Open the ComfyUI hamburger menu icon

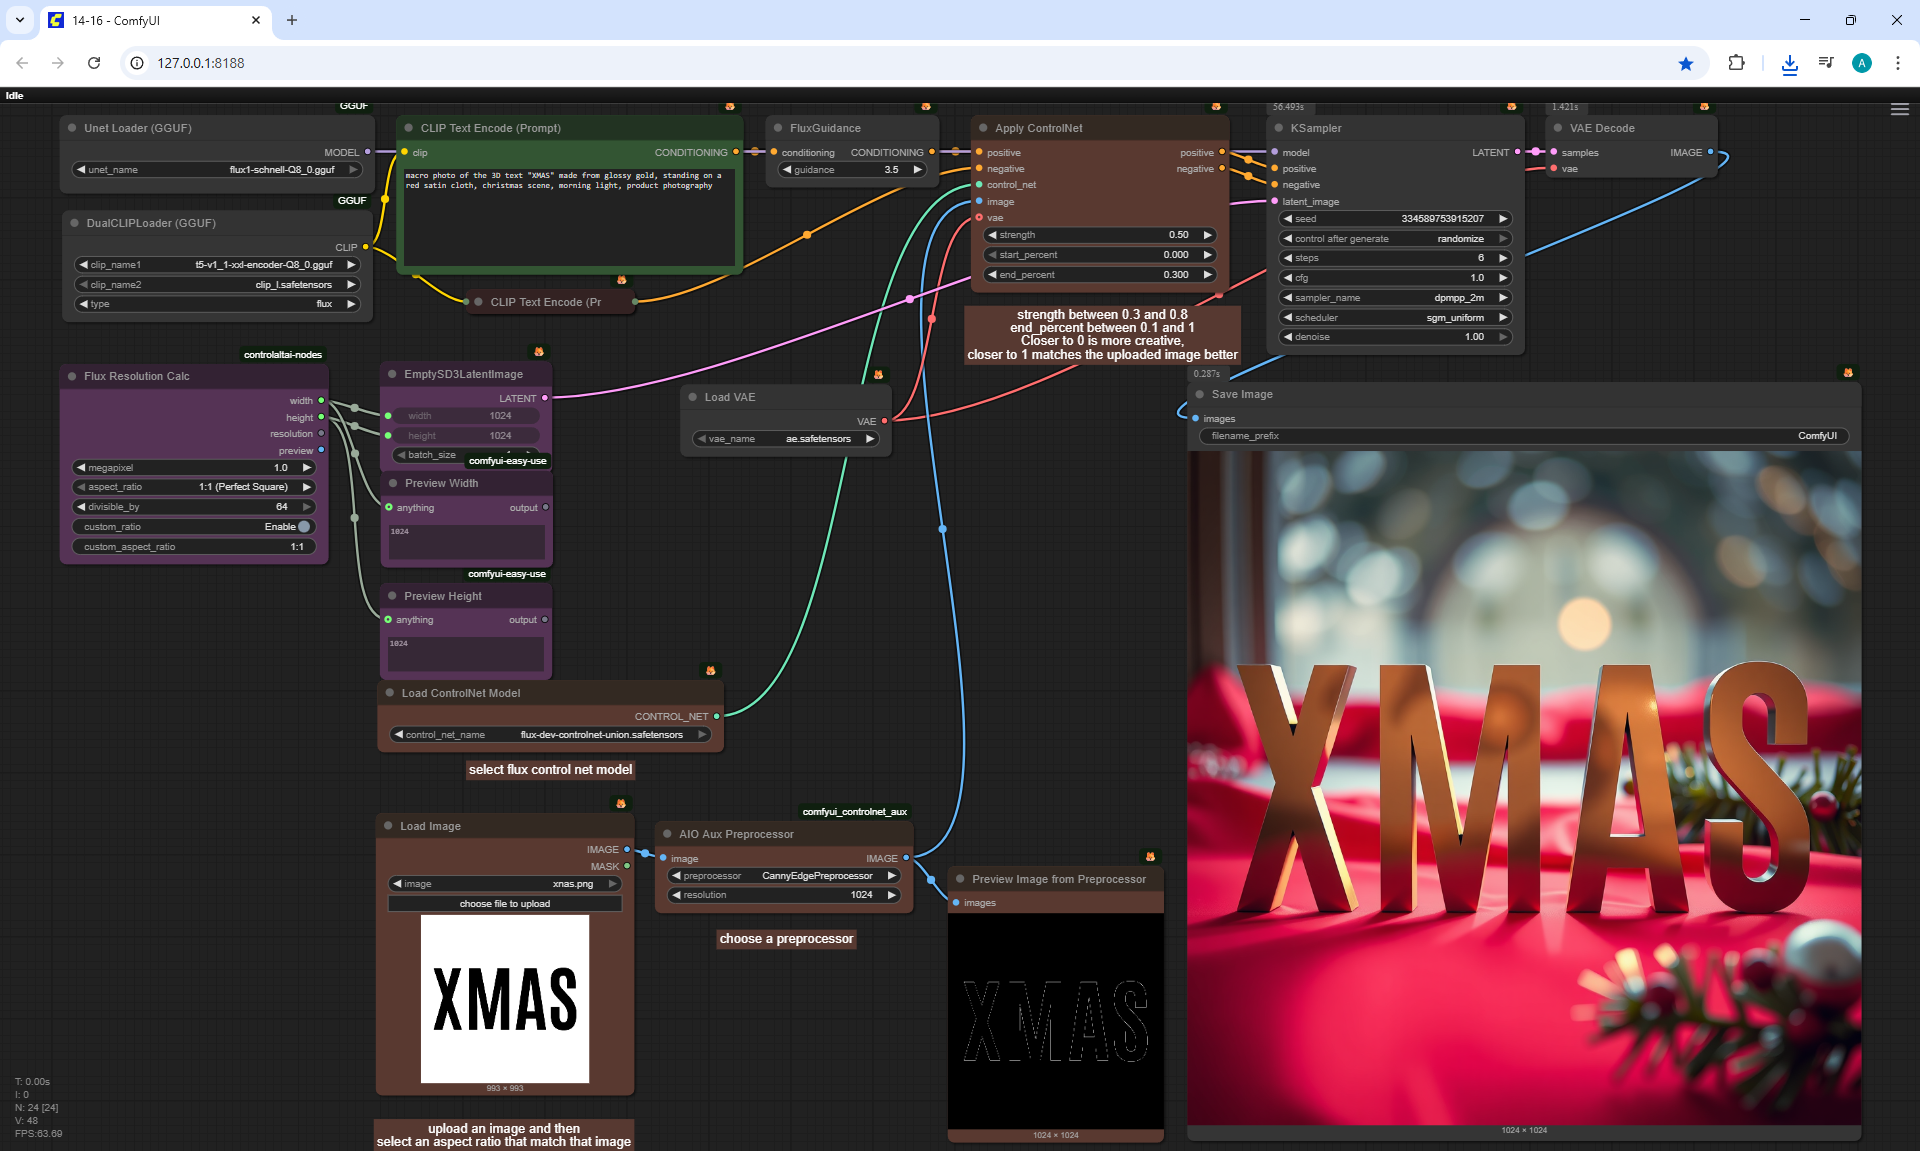pyautogui.click(x=1899, y=110)
